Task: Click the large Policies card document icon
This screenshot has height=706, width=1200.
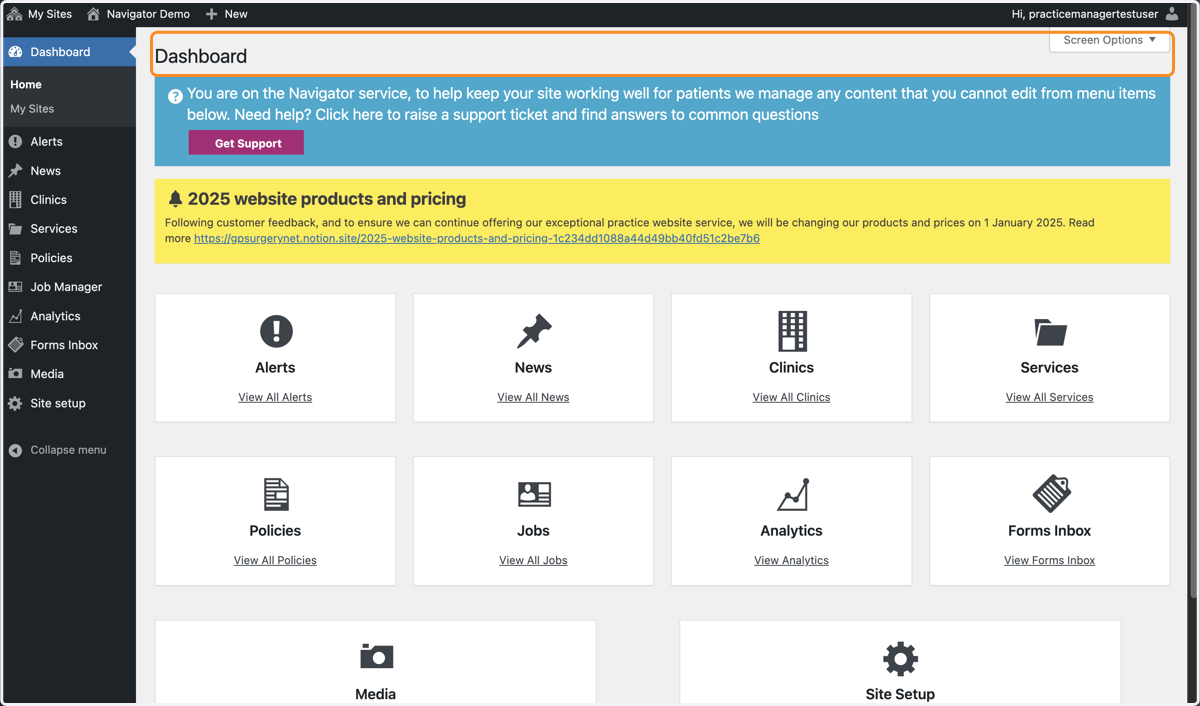Action: [276, 495]
